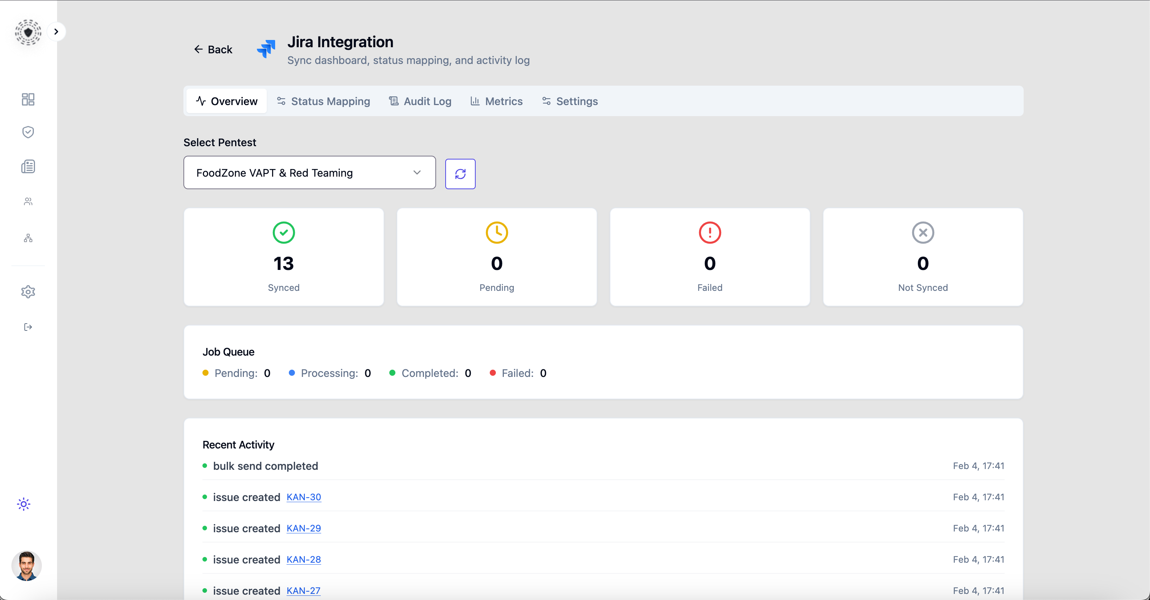Switch to the Metrics tab
1150x600 pixels.
coord(496,101)
